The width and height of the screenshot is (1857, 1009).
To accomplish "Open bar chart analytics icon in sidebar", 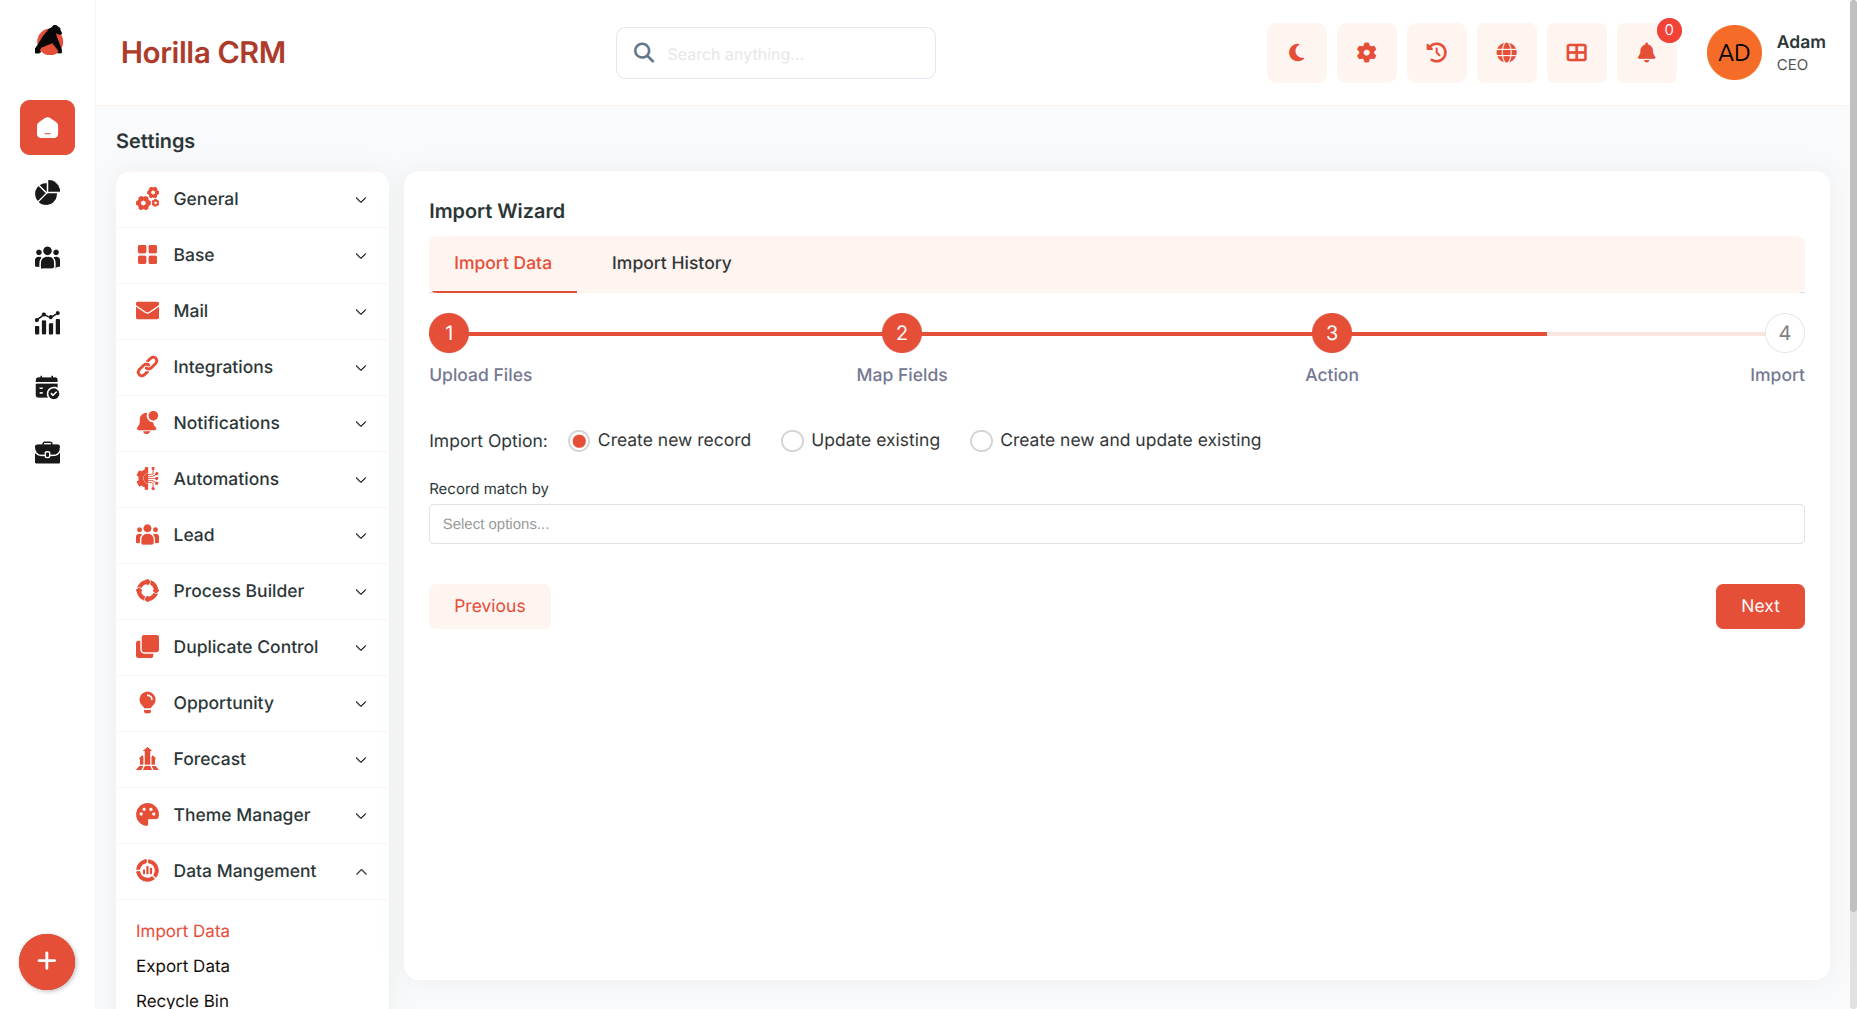I will [47, 323].
